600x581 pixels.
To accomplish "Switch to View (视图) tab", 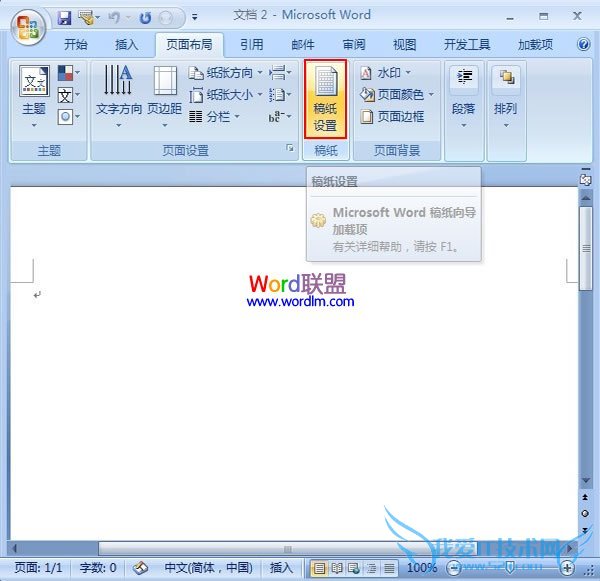I will pos(404,44).
